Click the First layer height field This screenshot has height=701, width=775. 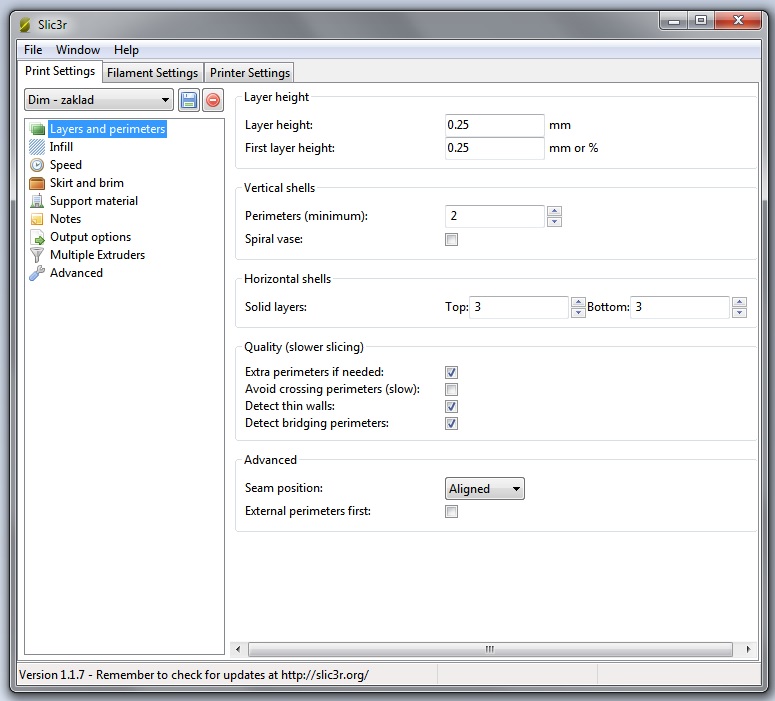pos(494,148)
